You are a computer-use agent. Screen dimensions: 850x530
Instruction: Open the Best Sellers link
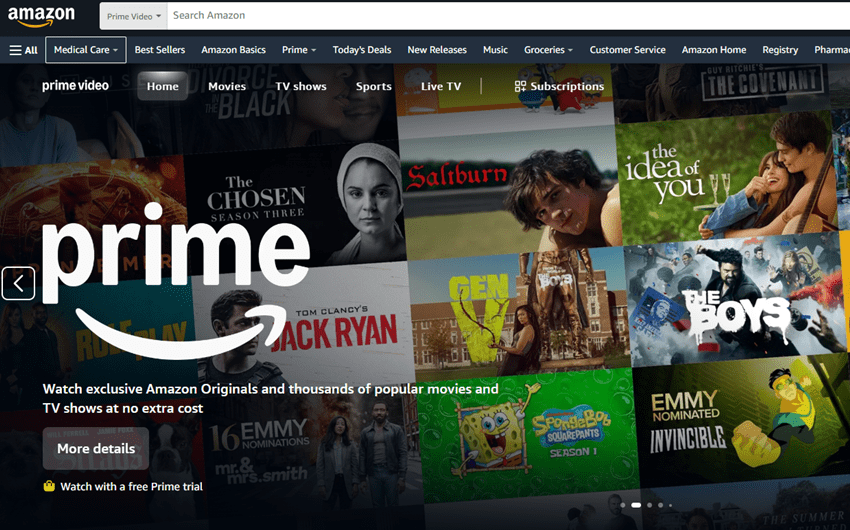(159, 50)
